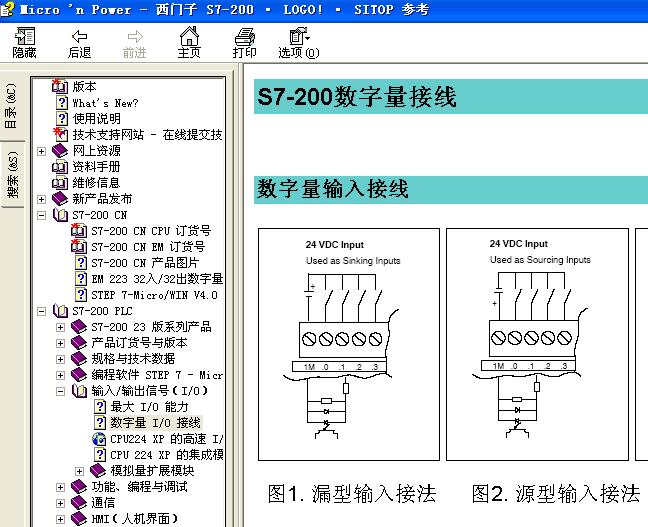Image resolution: width=648 pixels, height=527 pixels.
Task: Open 技术支持网站 - 在线提交技 topic
Action: [x=147, y=135]
